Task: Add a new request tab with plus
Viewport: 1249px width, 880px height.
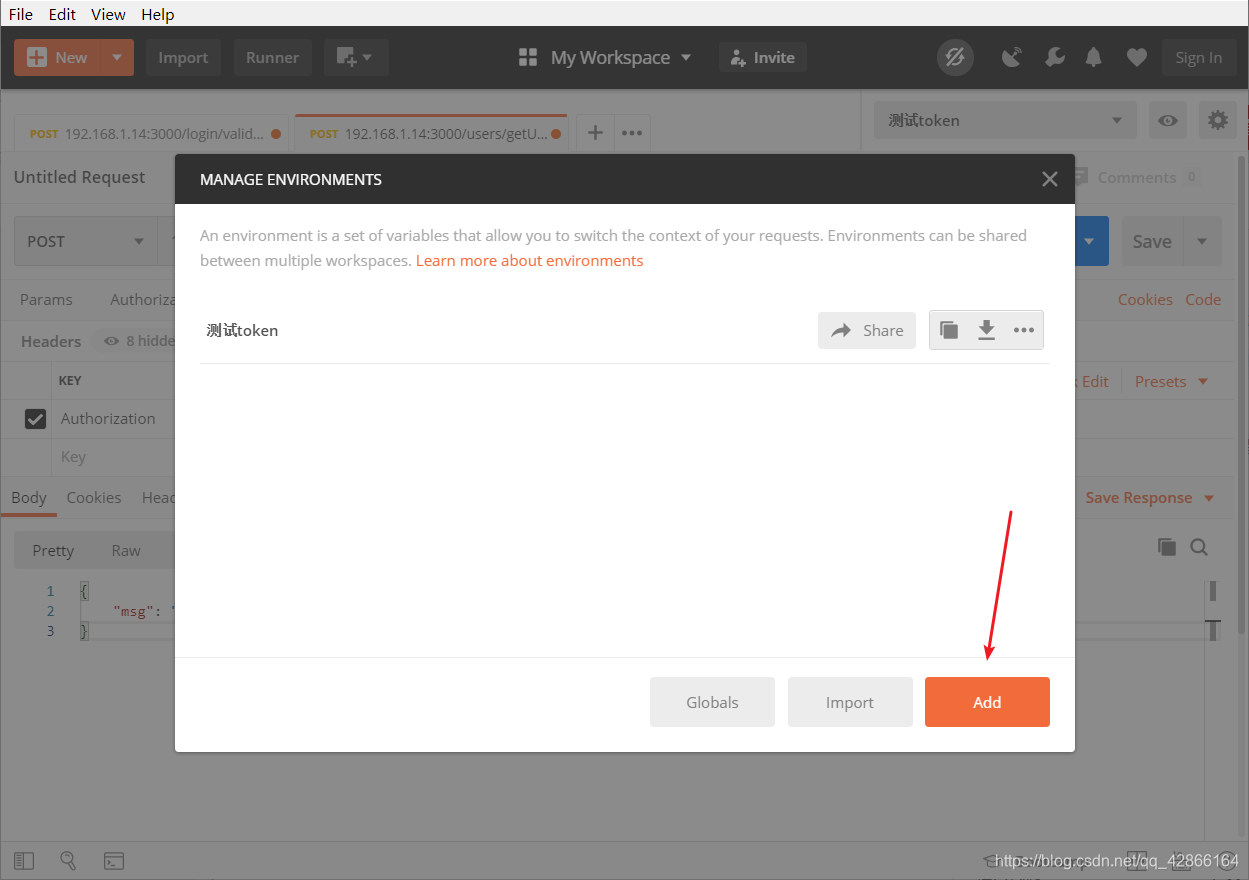Action: tap(595, 132)
